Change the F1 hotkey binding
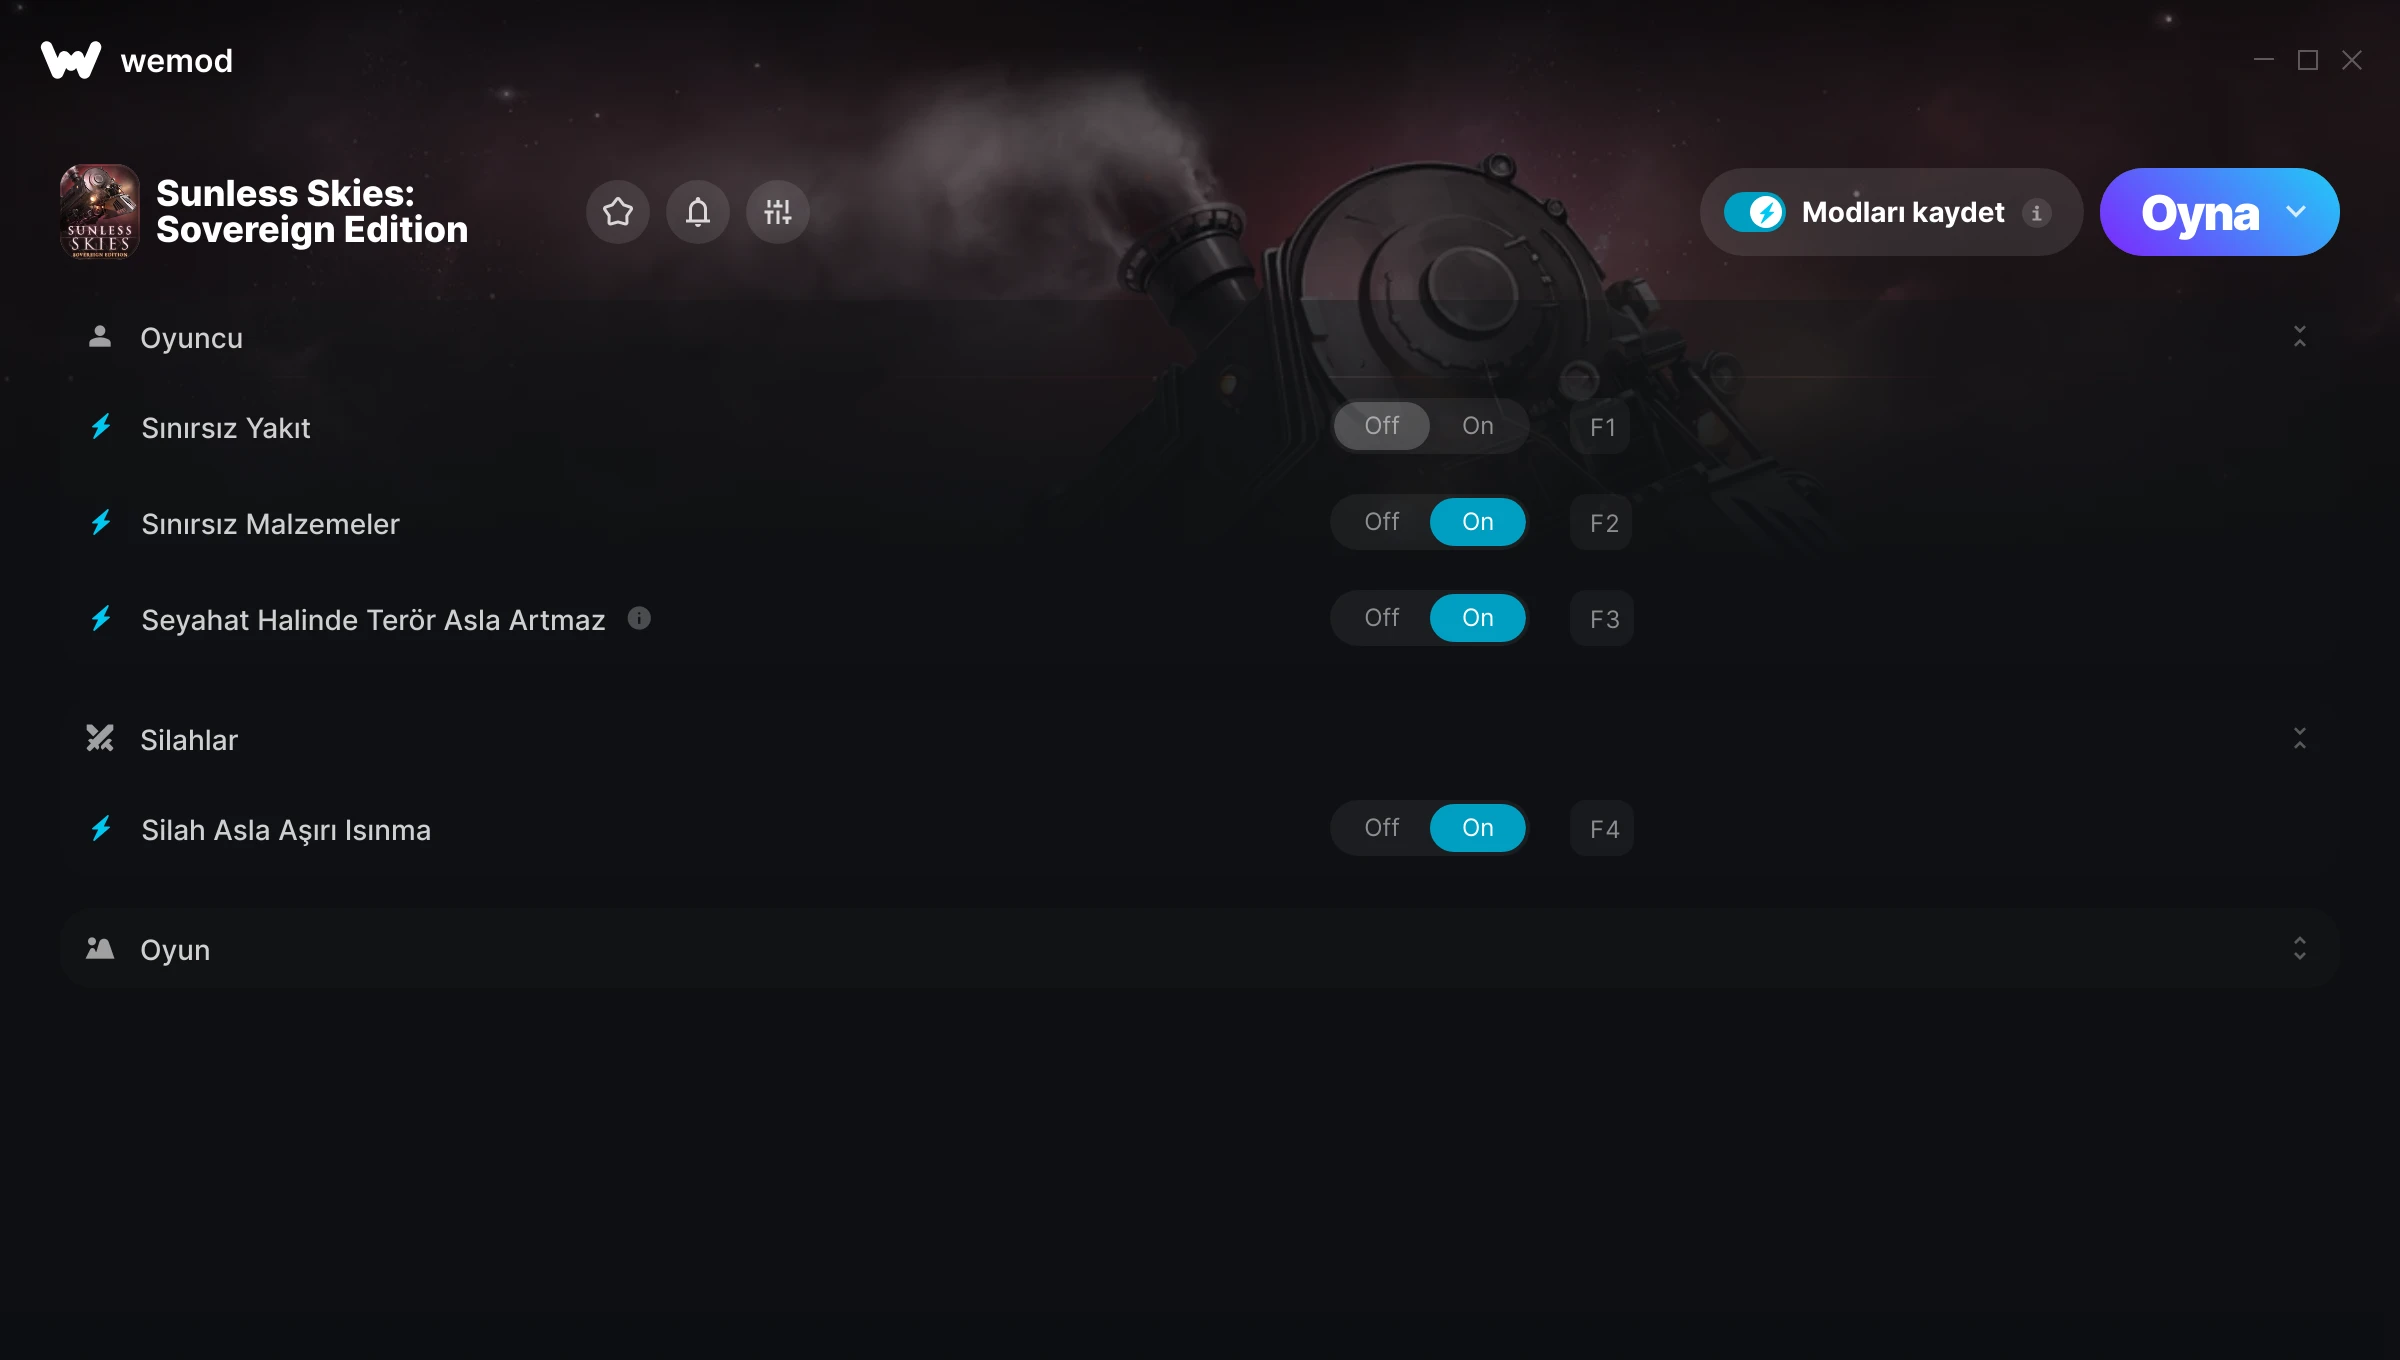The image size is (2400, 1360). [x=1602, y=427]
